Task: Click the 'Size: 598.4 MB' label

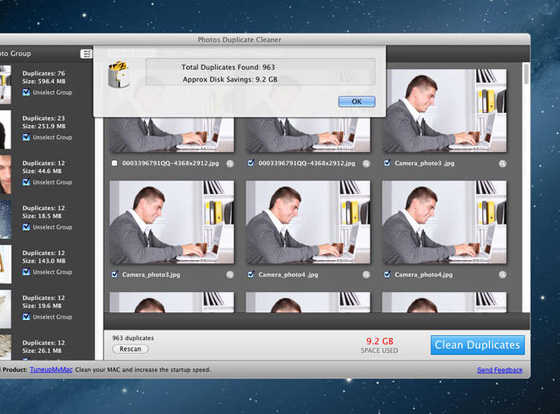Action: [44, 82]
